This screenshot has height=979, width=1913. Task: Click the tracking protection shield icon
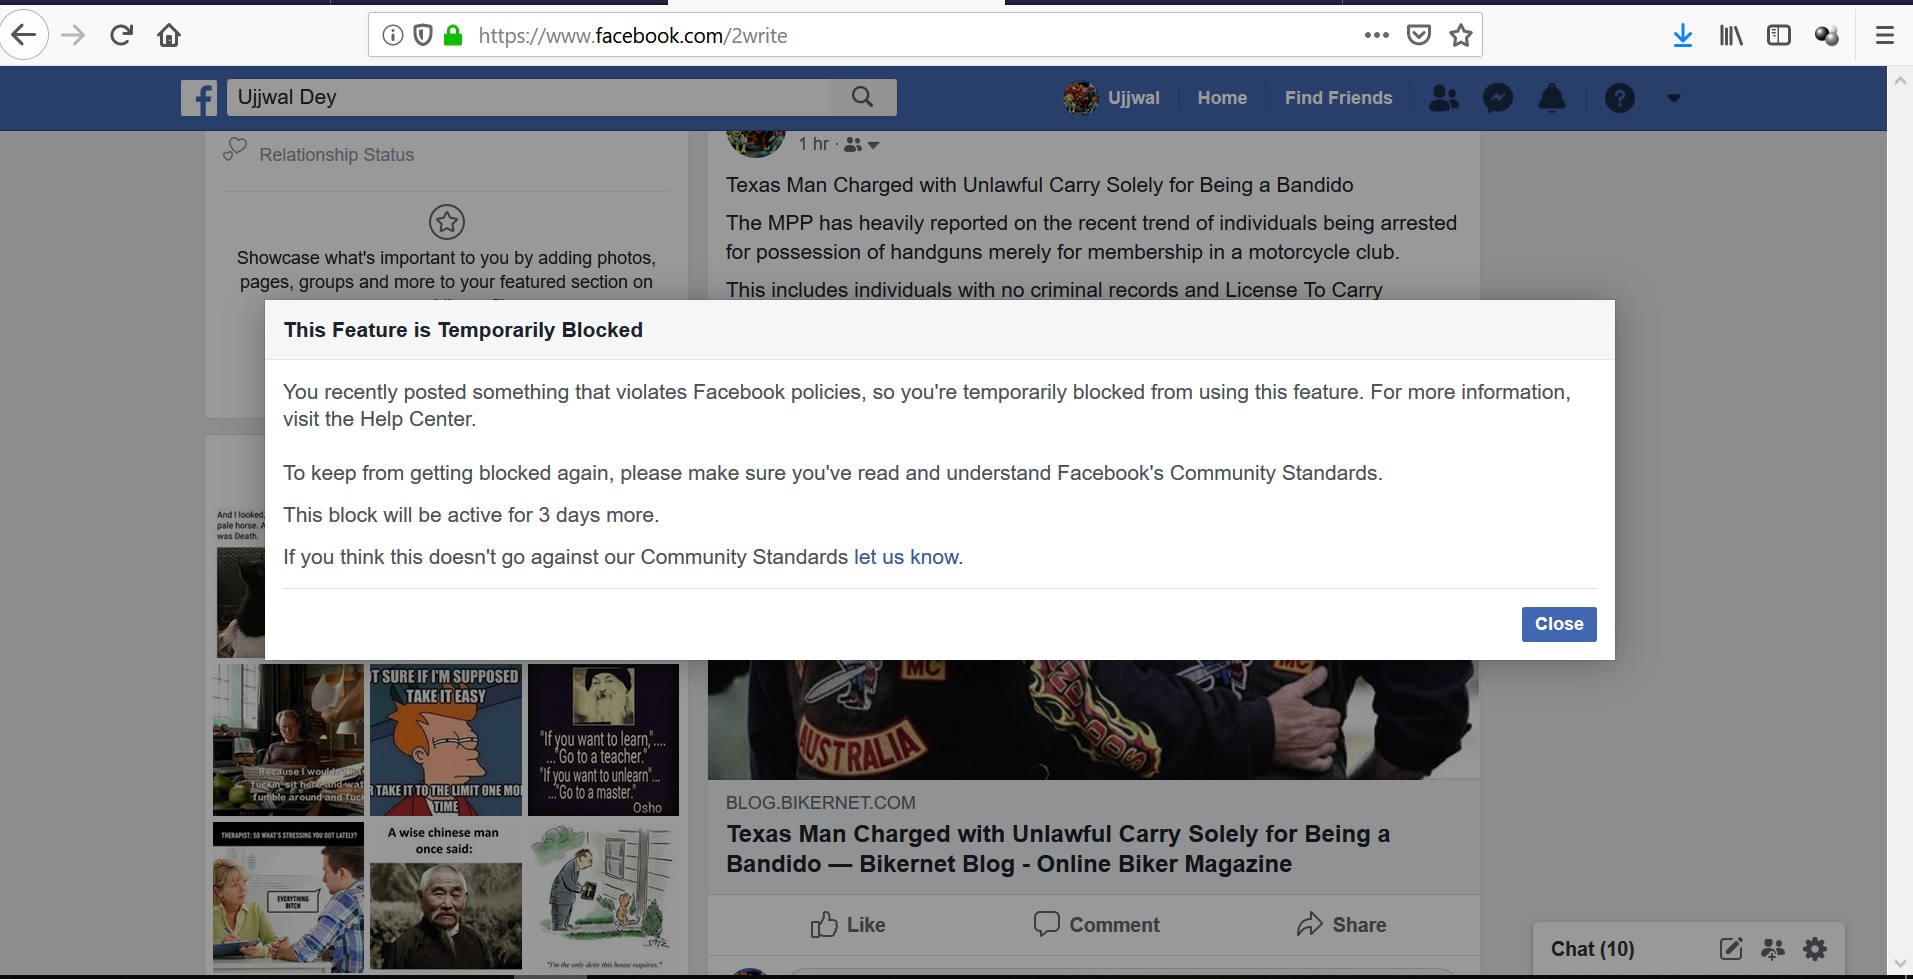(x=423, y=36)
